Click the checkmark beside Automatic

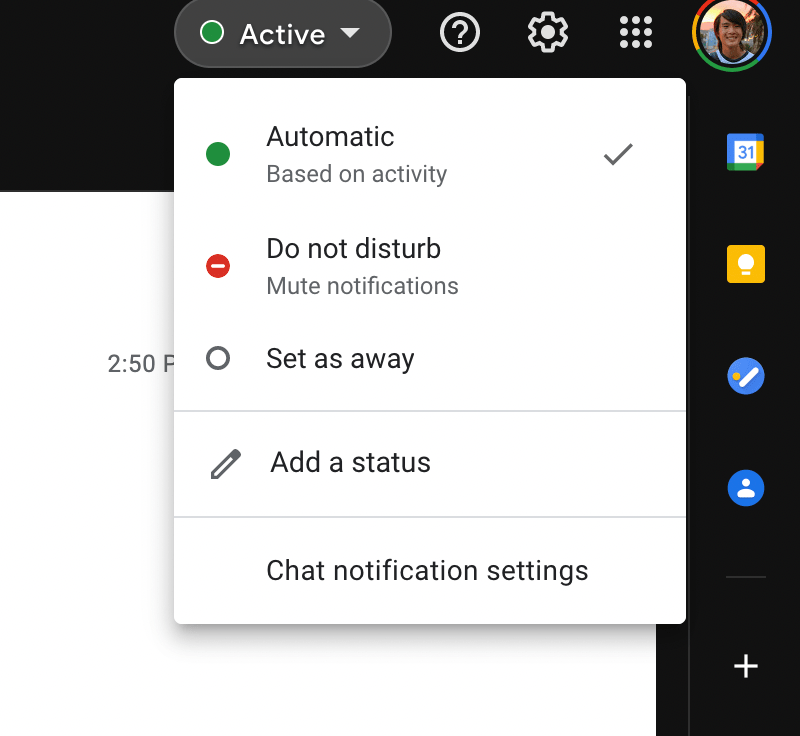point(618,154)
